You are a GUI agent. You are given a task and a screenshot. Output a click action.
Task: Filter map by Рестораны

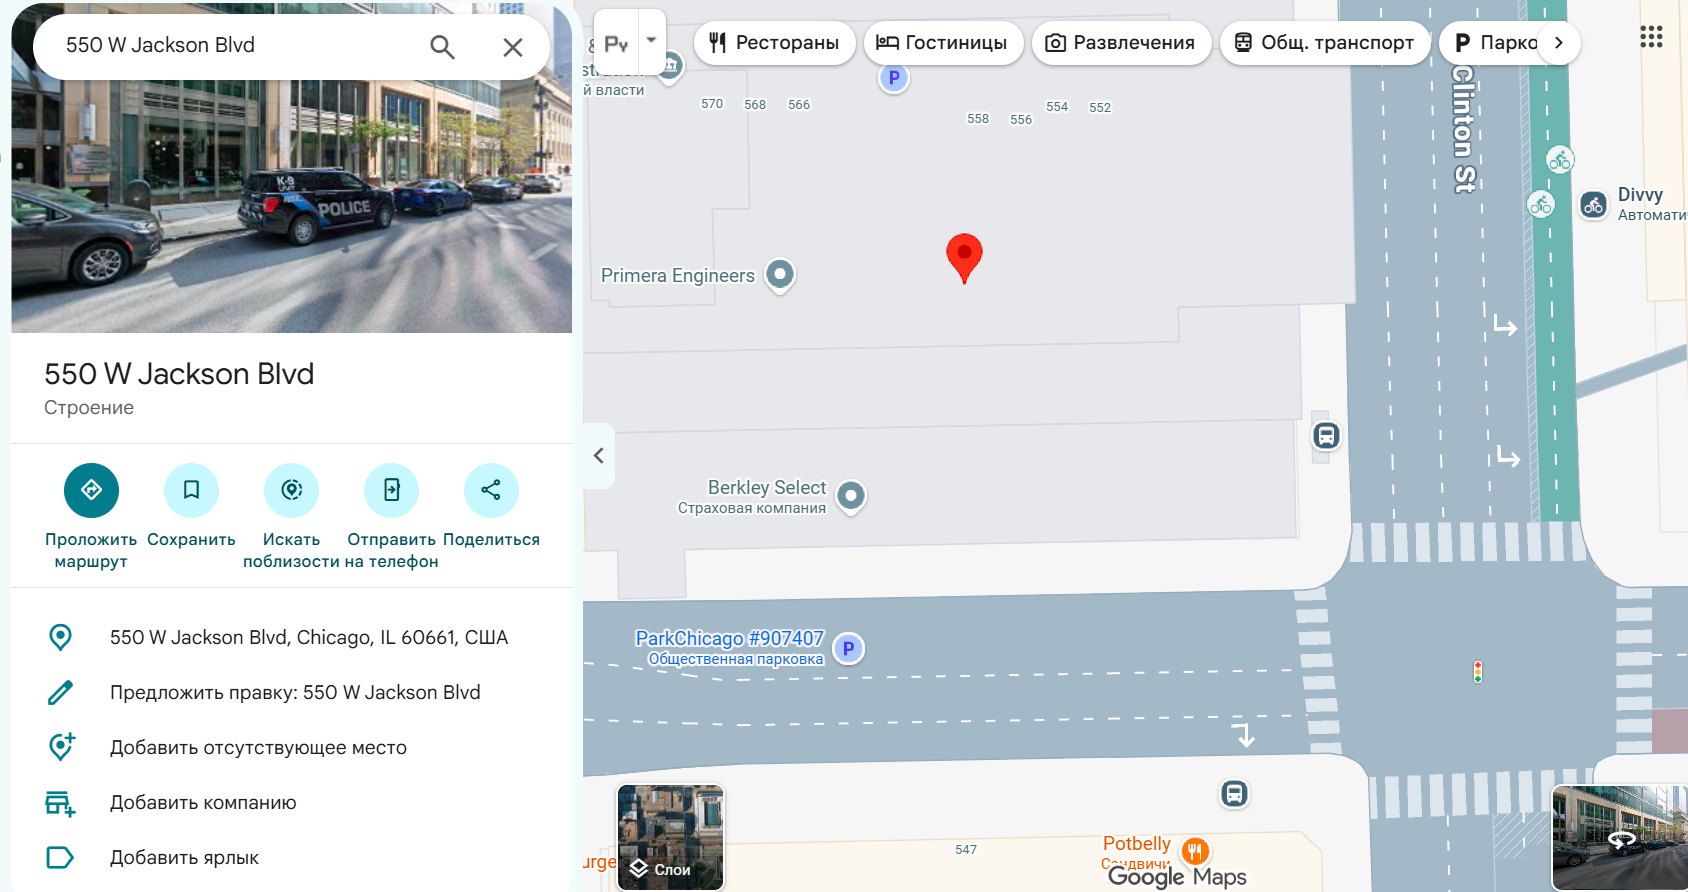point(775,43)
